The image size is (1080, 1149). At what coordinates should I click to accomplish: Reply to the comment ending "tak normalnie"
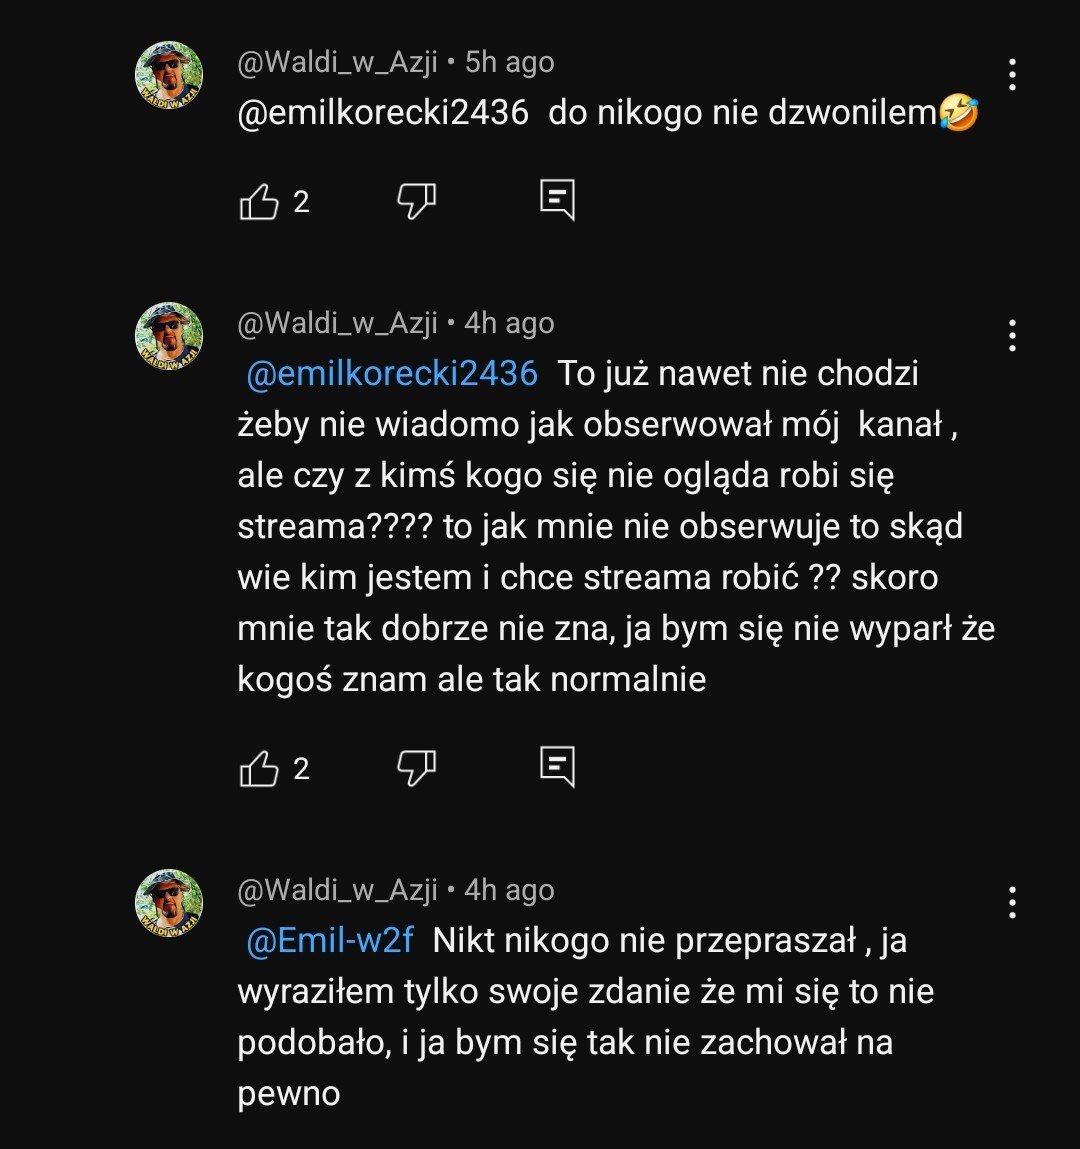(x=557, y=767)
